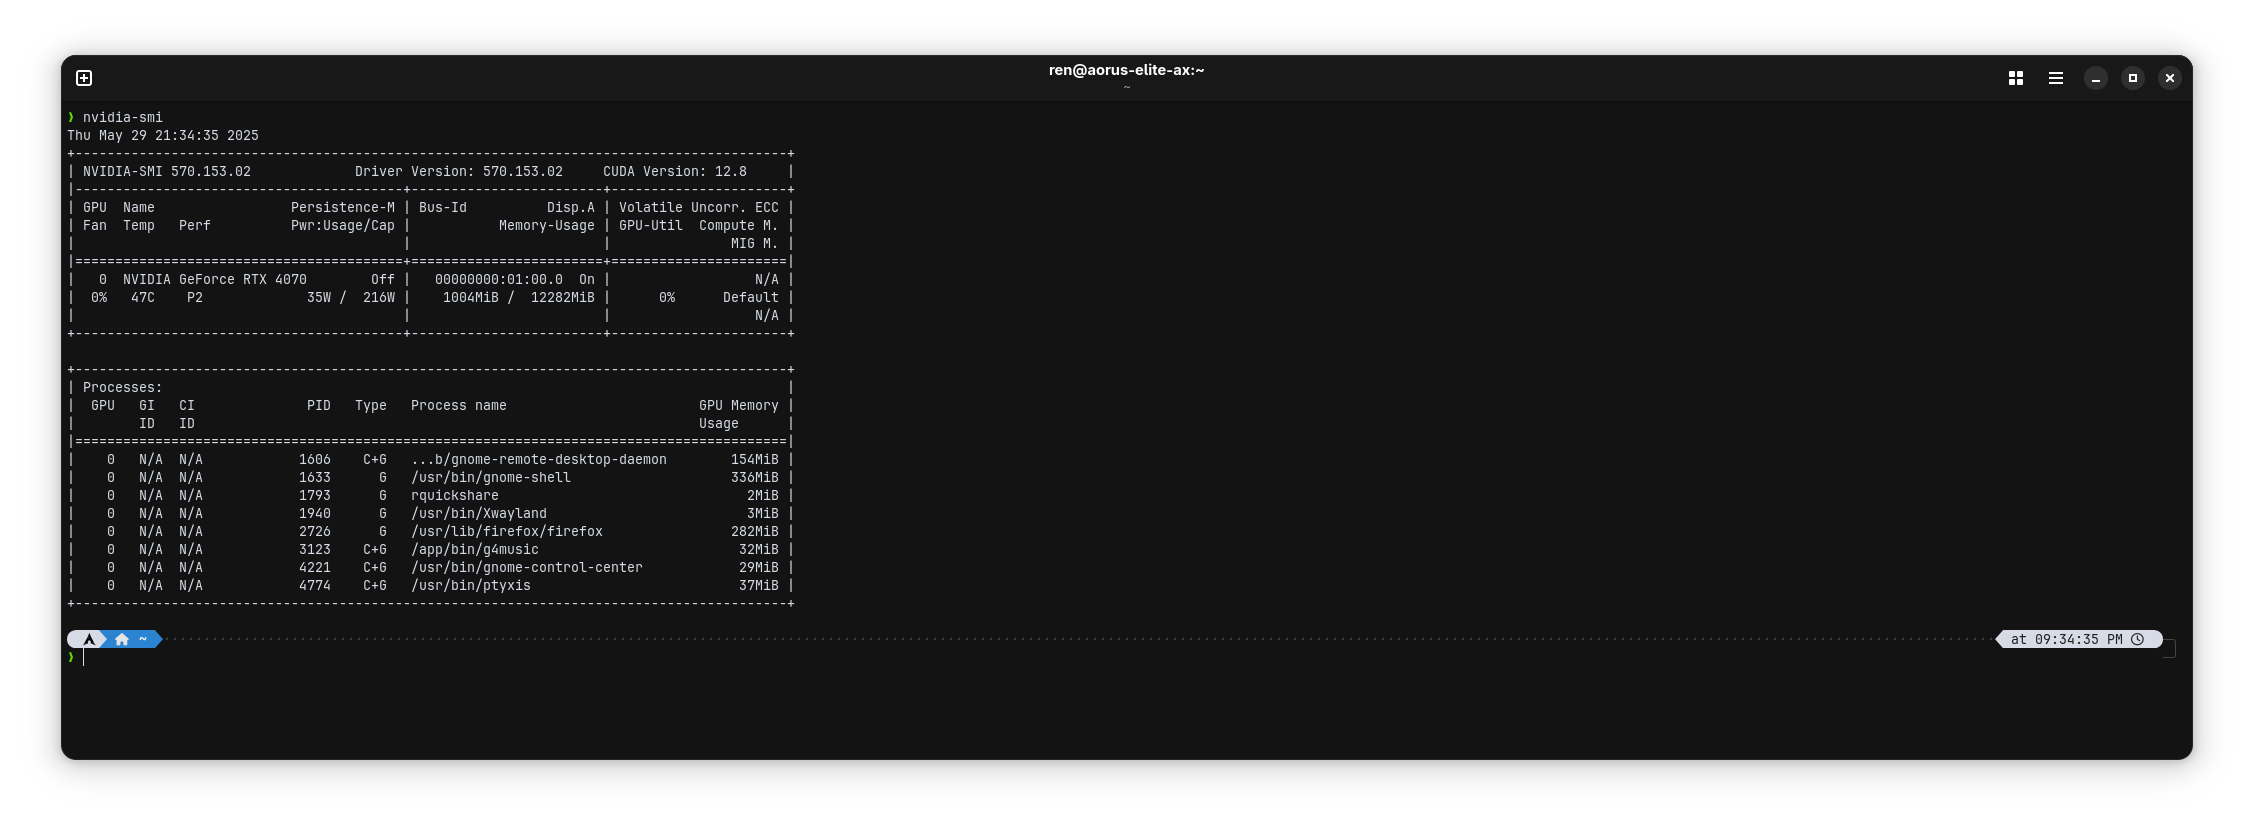The height and width of the screenshot is (827, 2254).
Task: Click the window title ren@aorus-elite-ax:~
Action: click(x=1126, y=70)
